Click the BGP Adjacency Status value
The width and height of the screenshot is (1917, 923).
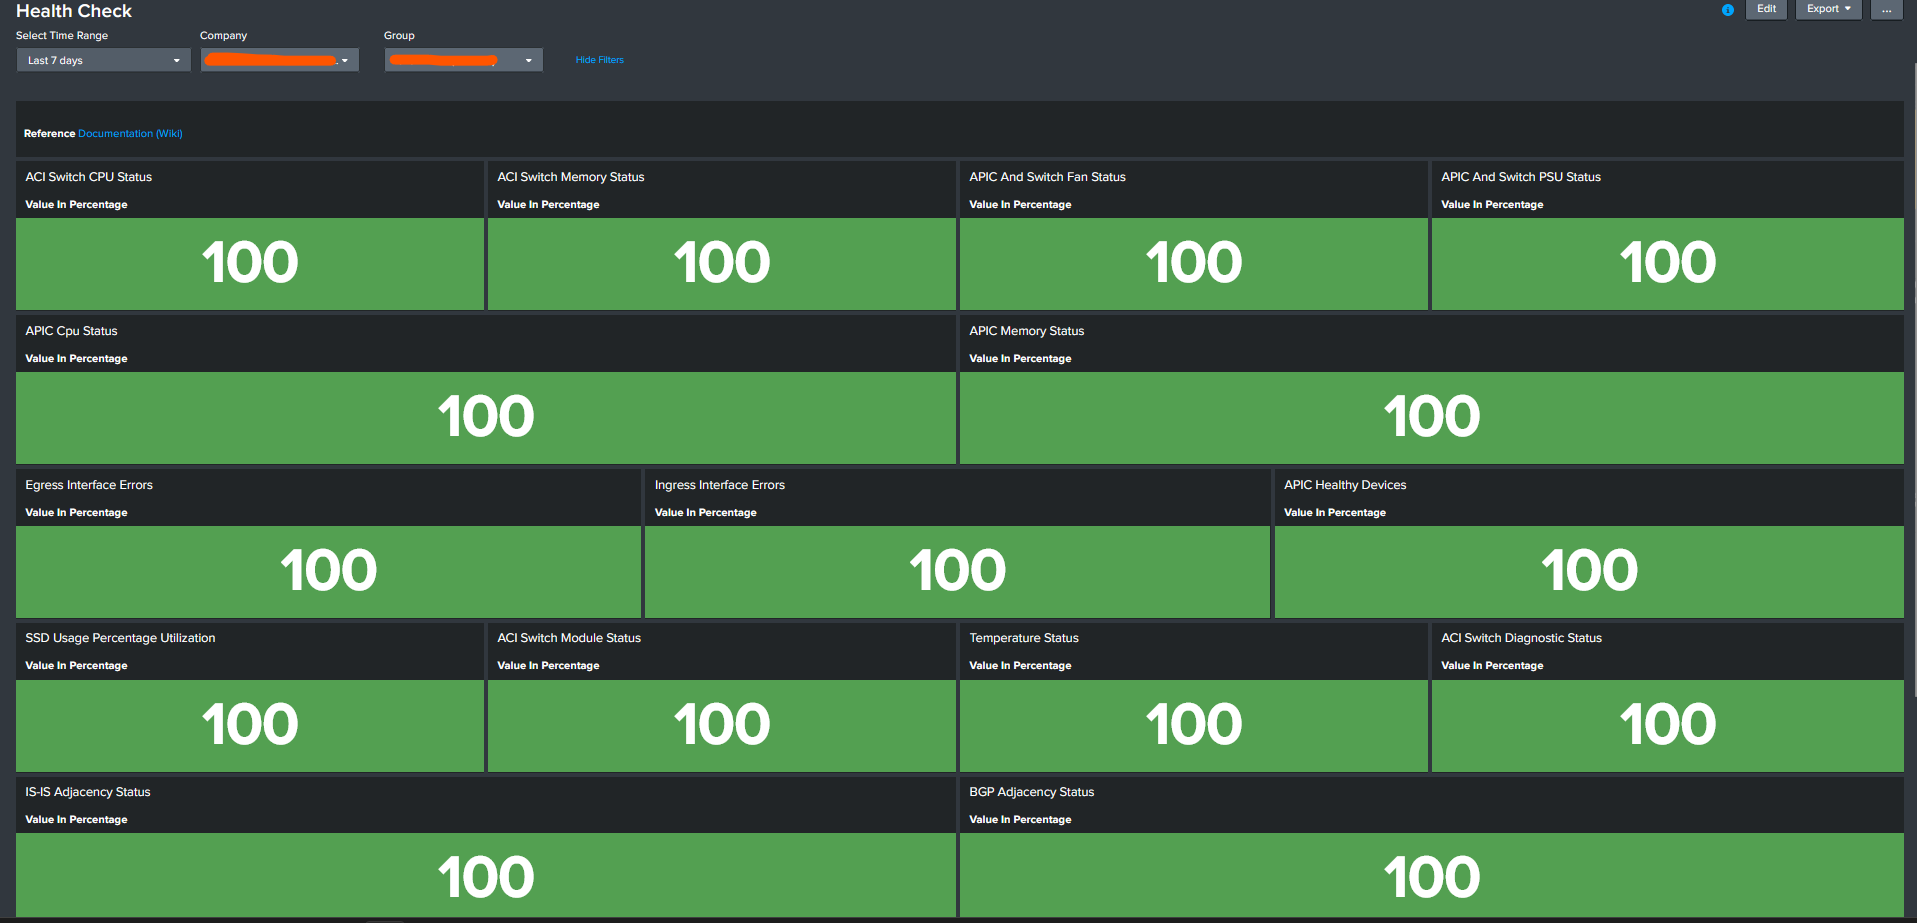(1432, 875)
